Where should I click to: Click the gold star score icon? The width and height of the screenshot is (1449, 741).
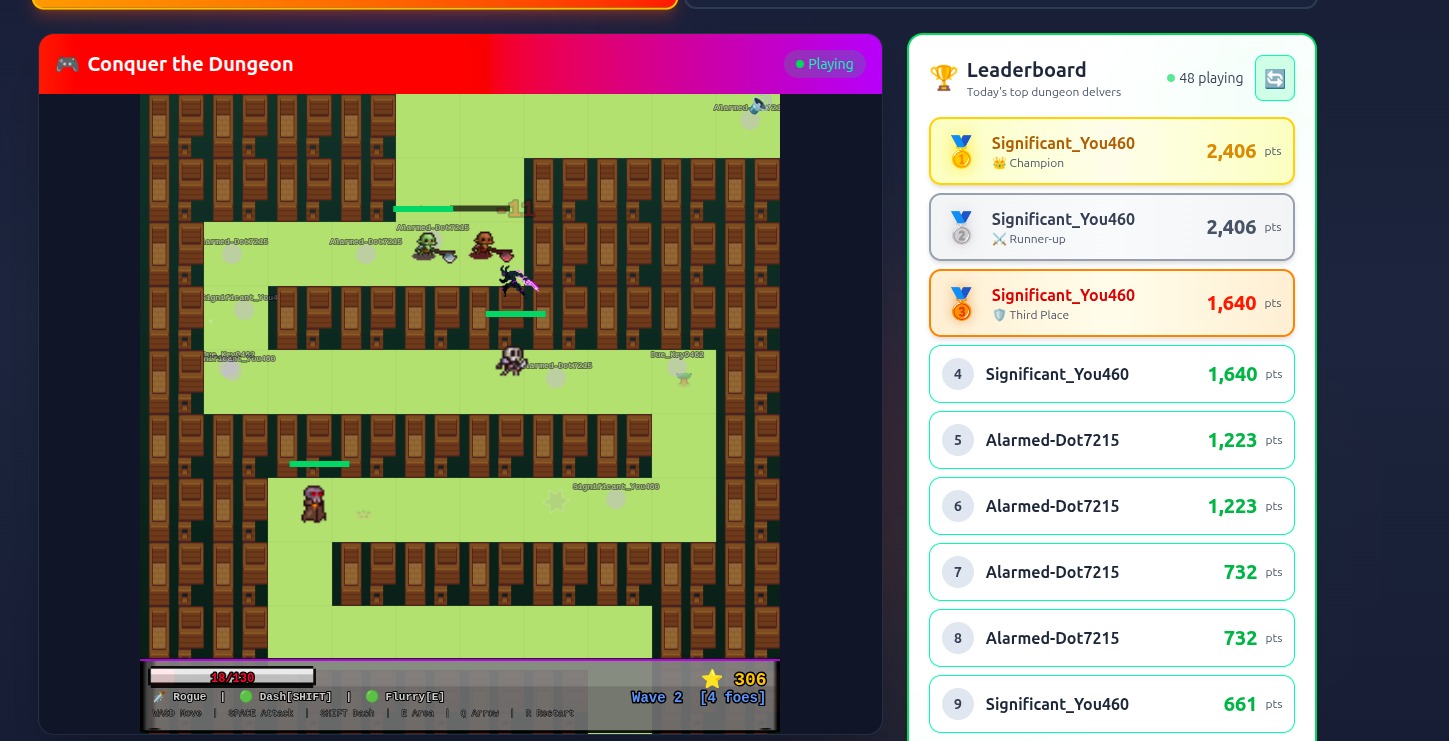[712, 679]
